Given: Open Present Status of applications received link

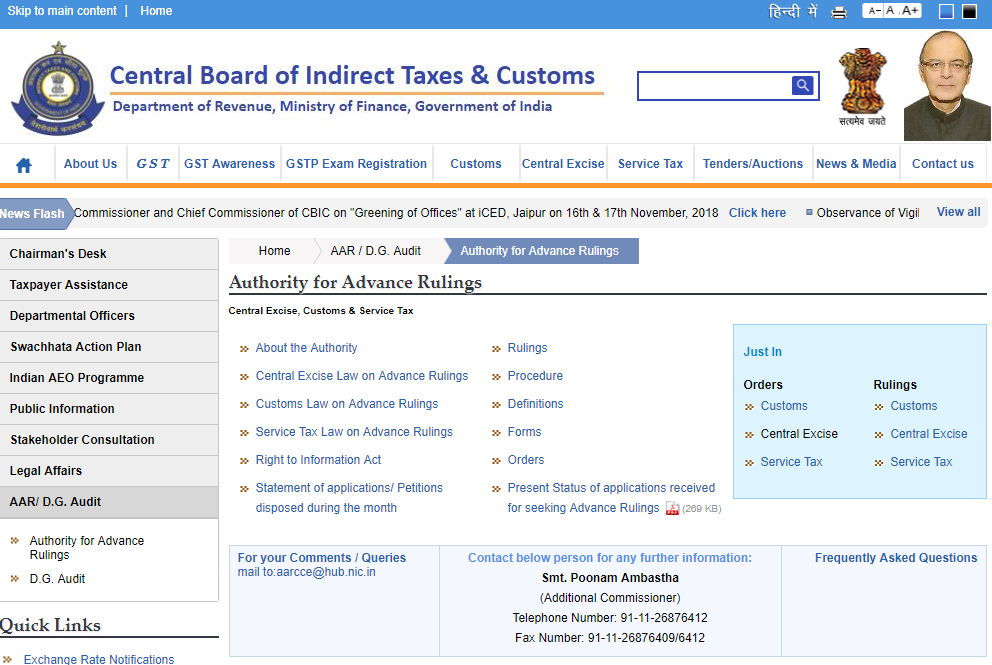Looking at the screenshot, I should point(611,498).
